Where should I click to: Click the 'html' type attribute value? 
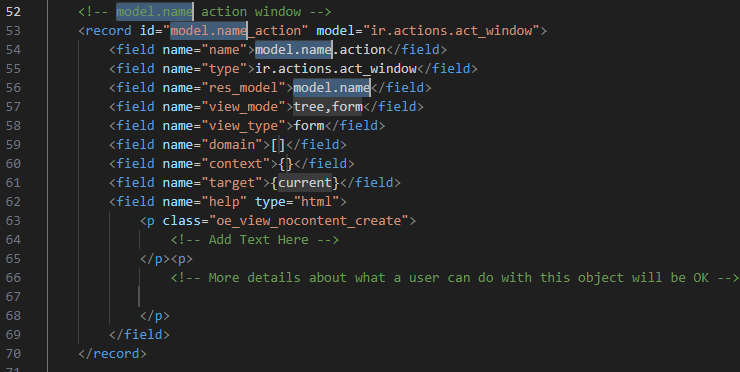pos(316,202)
